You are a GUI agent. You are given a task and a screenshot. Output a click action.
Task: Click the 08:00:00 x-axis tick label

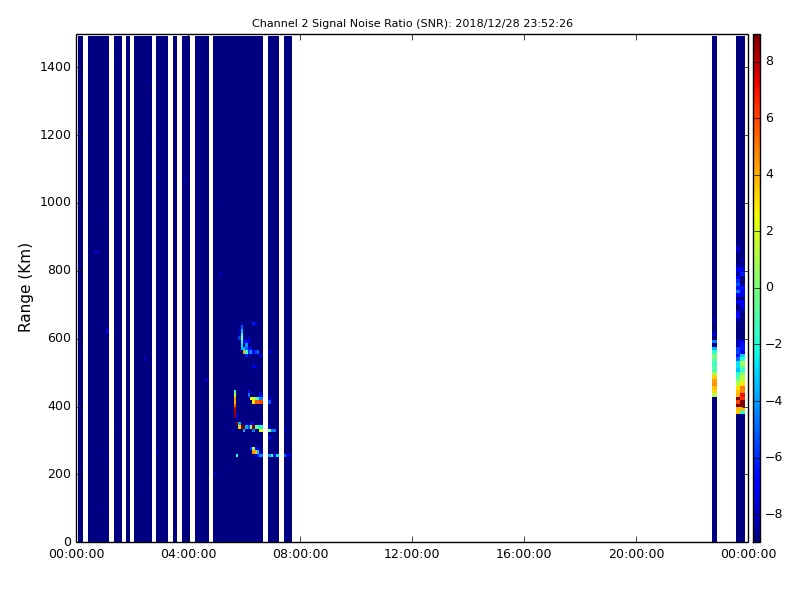301,554
